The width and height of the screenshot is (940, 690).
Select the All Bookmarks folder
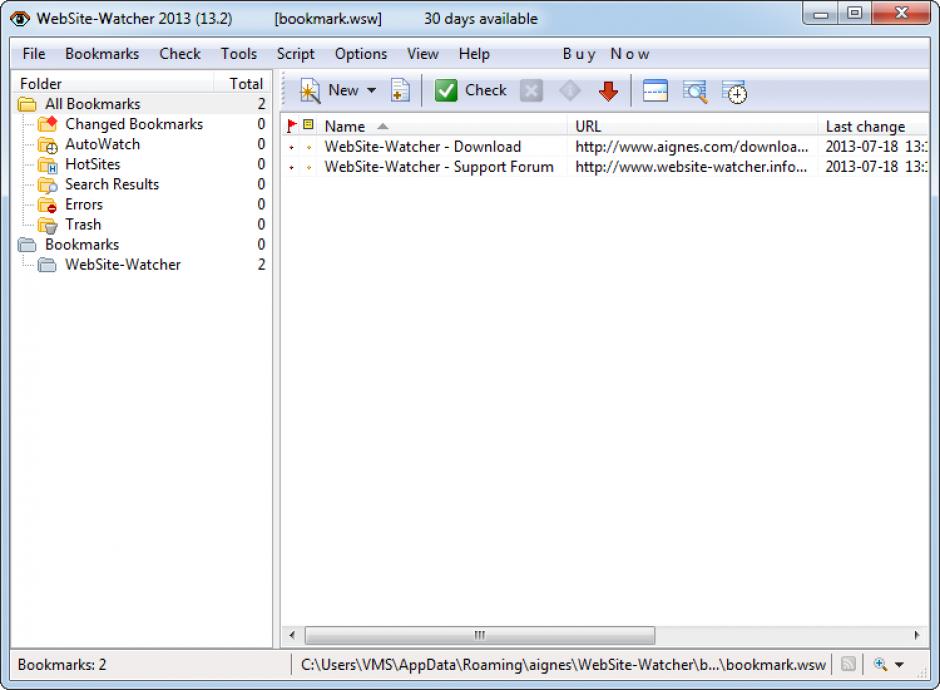point(92,104)
